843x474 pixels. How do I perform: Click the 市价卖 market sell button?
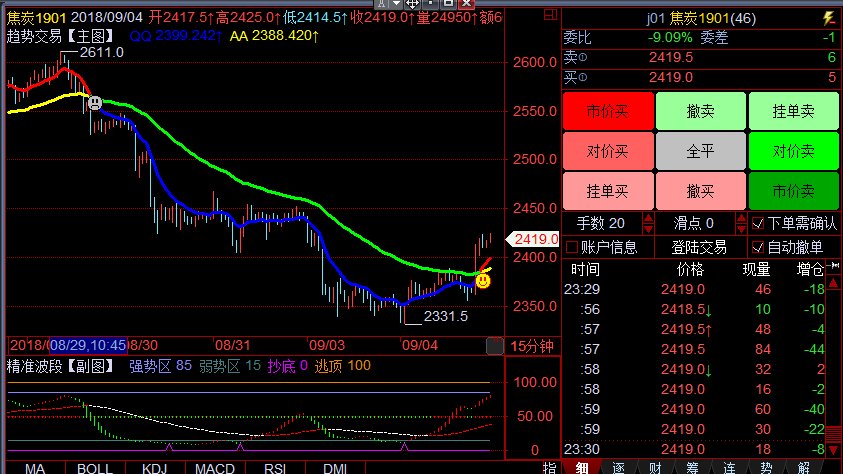point(793,191)
